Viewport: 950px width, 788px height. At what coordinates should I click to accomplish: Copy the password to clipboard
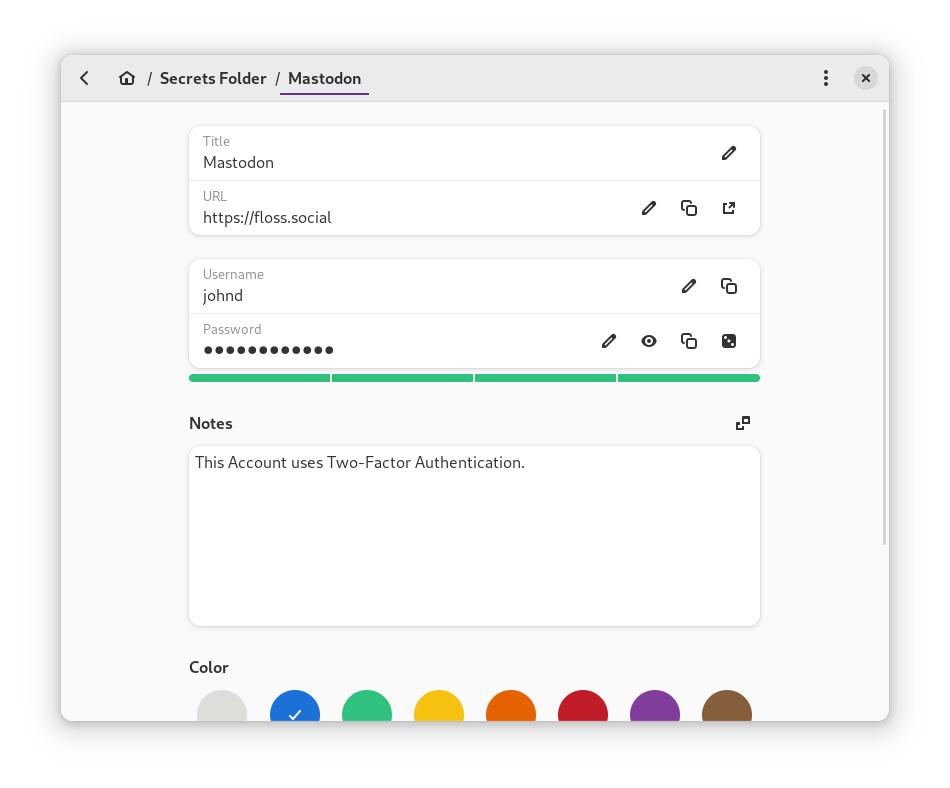pos(689,341)
